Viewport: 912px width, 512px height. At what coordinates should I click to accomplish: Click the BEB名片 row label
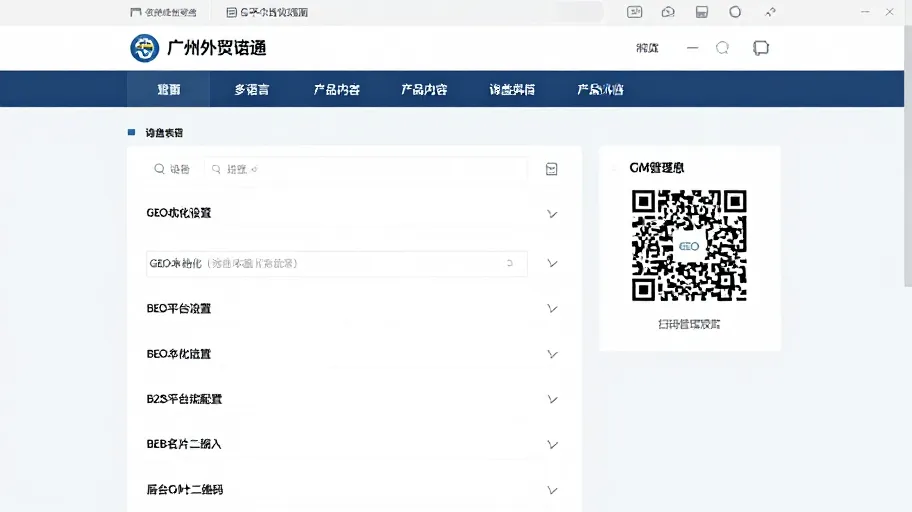(184, 444)
